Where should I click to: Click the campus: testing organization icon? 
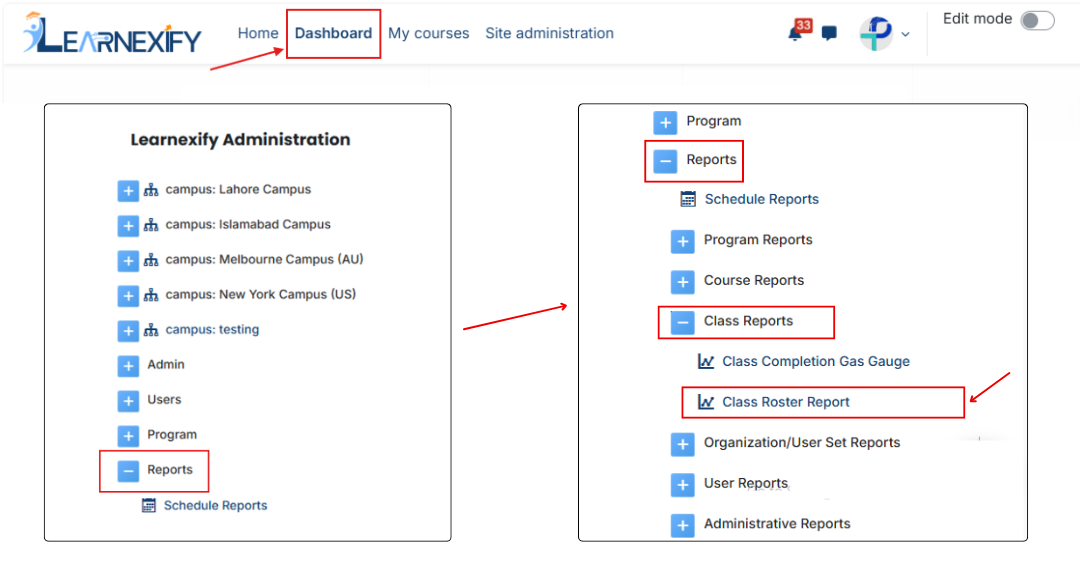151,331
